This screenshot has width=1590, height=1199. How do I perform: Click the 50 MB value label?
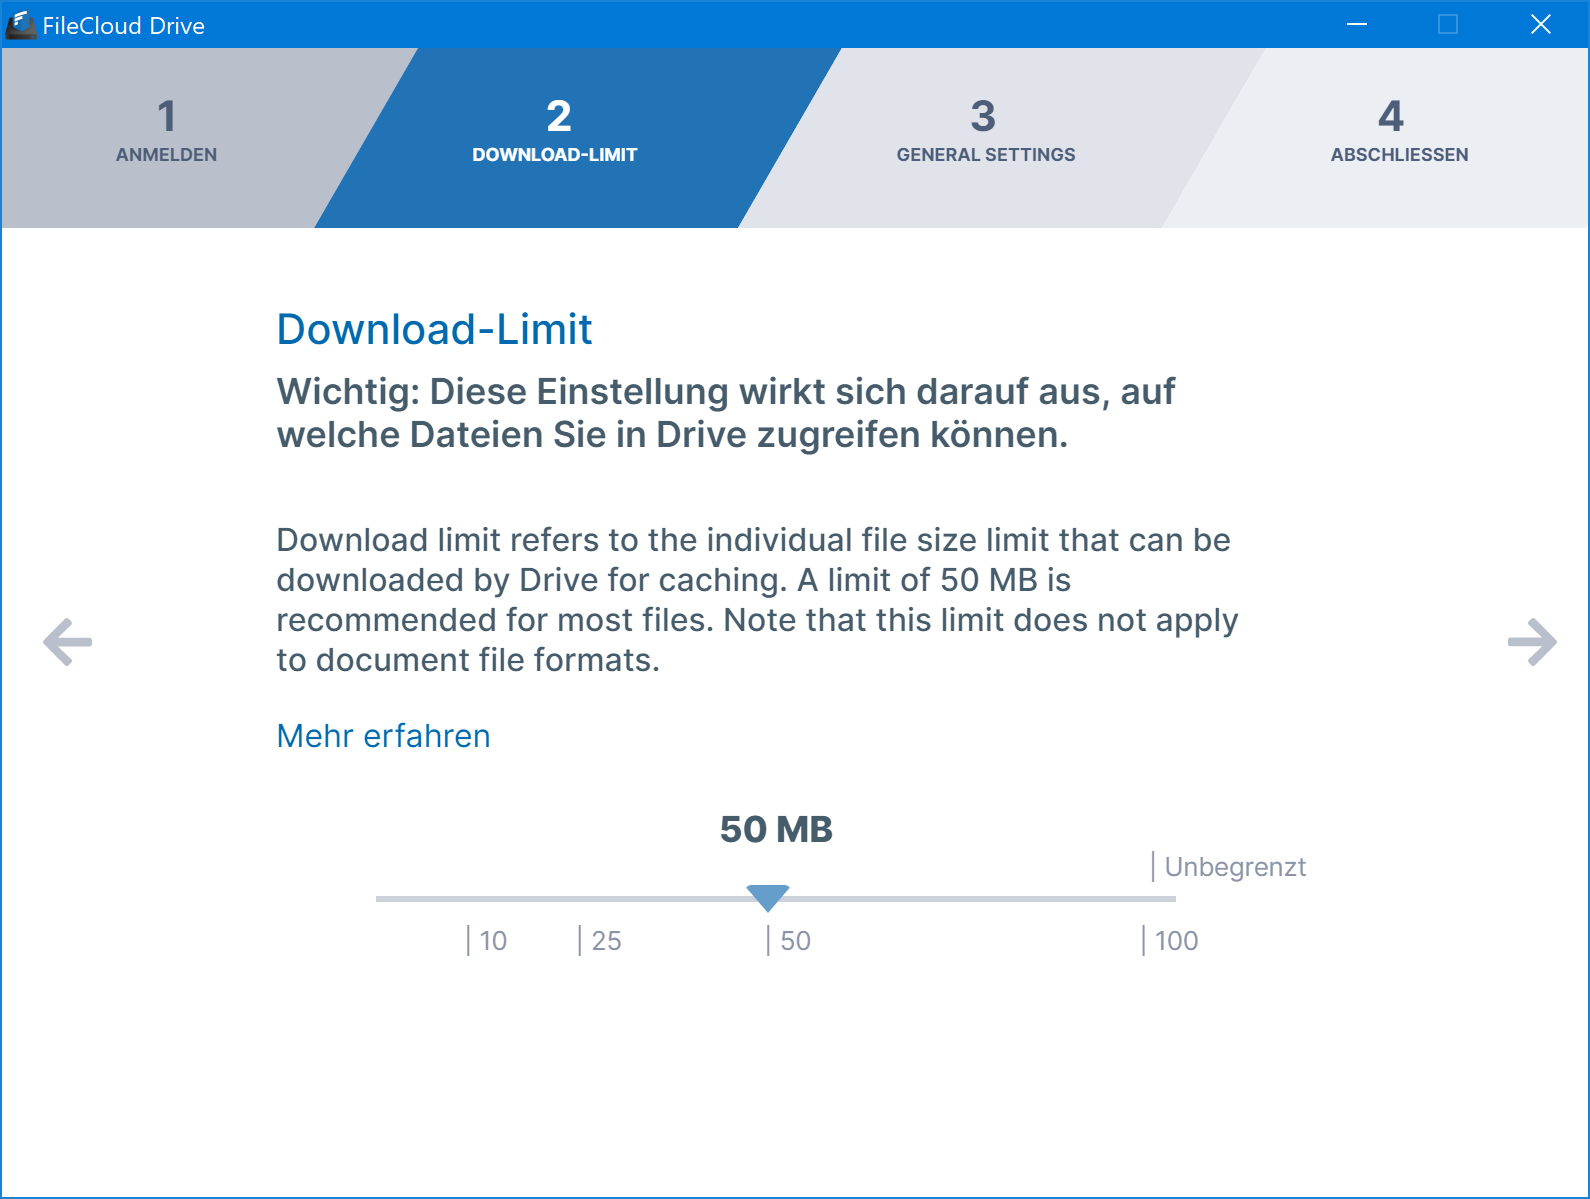click(x=776, y=829)
